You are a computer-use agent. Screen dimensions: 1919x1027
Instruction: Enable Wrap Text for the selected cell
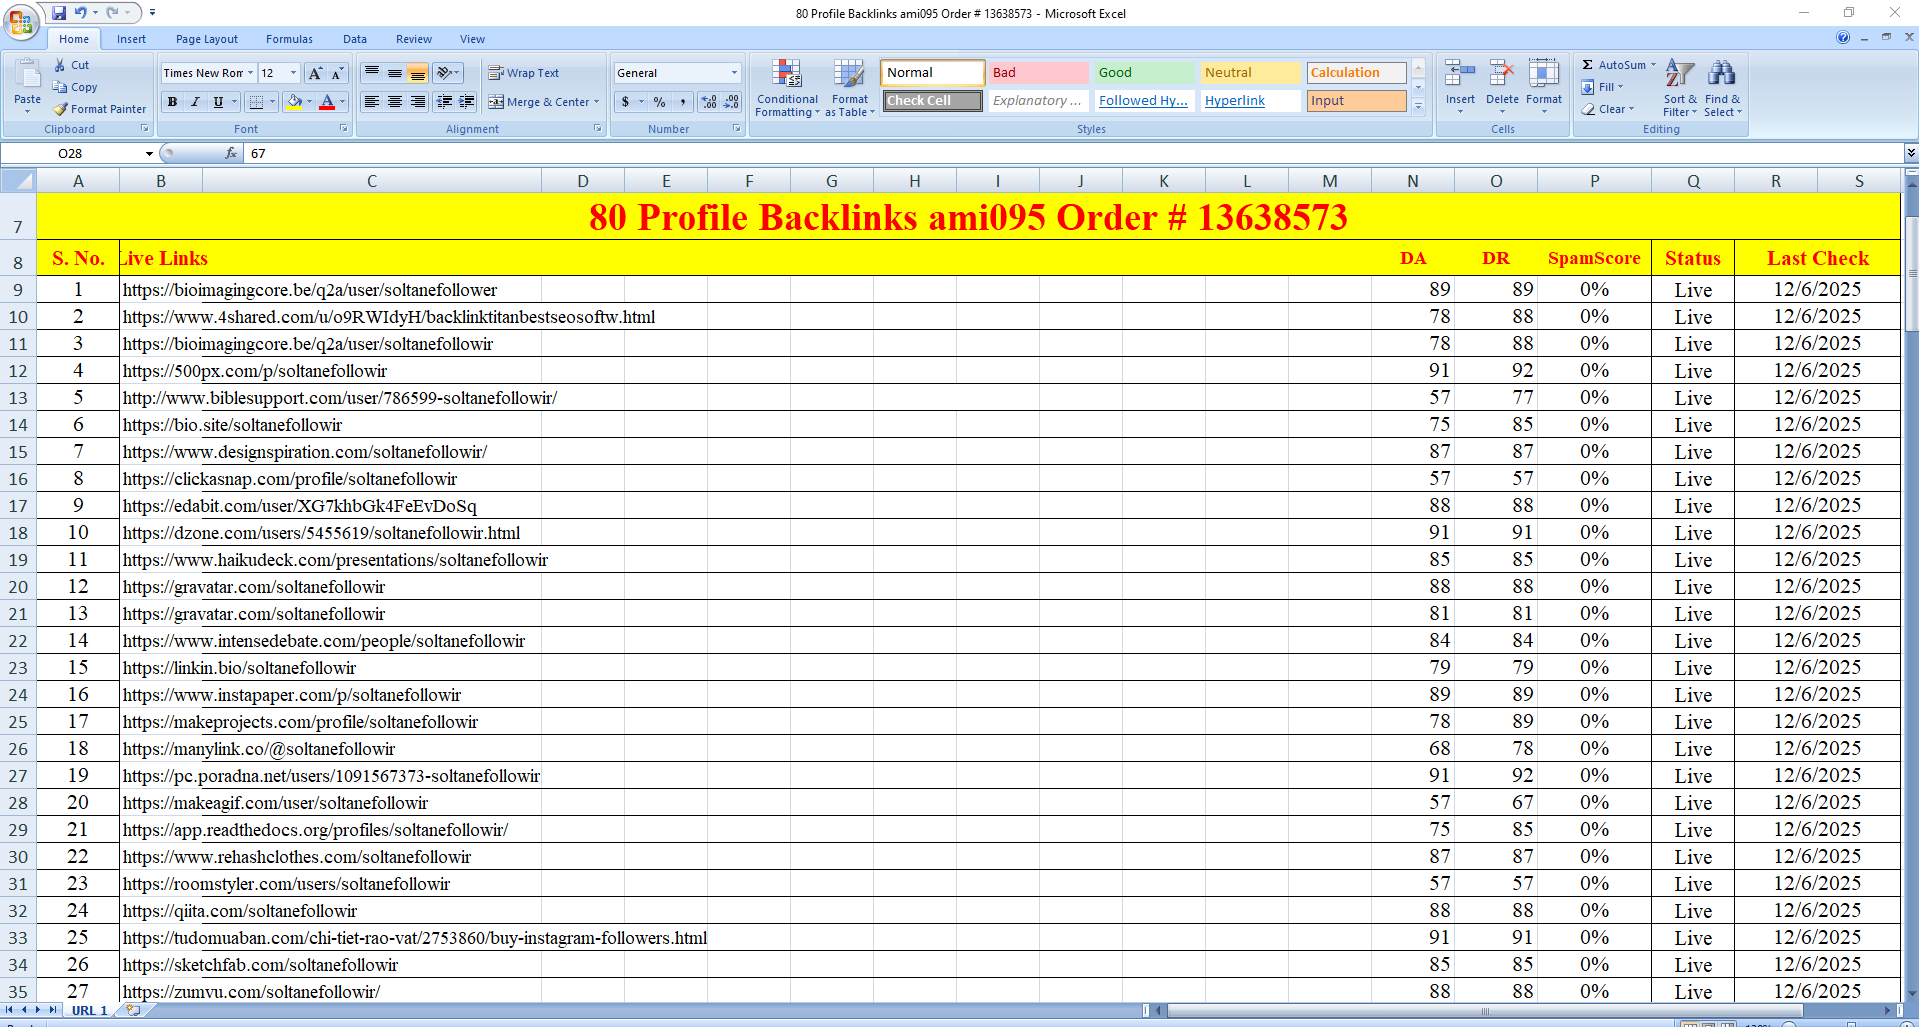click(x=524, y=72)
